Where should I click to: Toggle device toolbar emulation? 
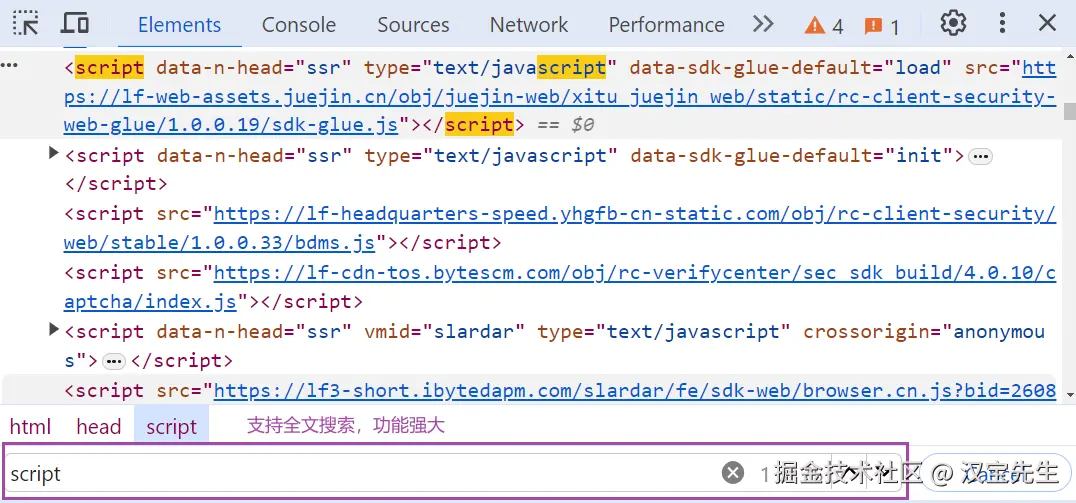(x=75, y=24)
